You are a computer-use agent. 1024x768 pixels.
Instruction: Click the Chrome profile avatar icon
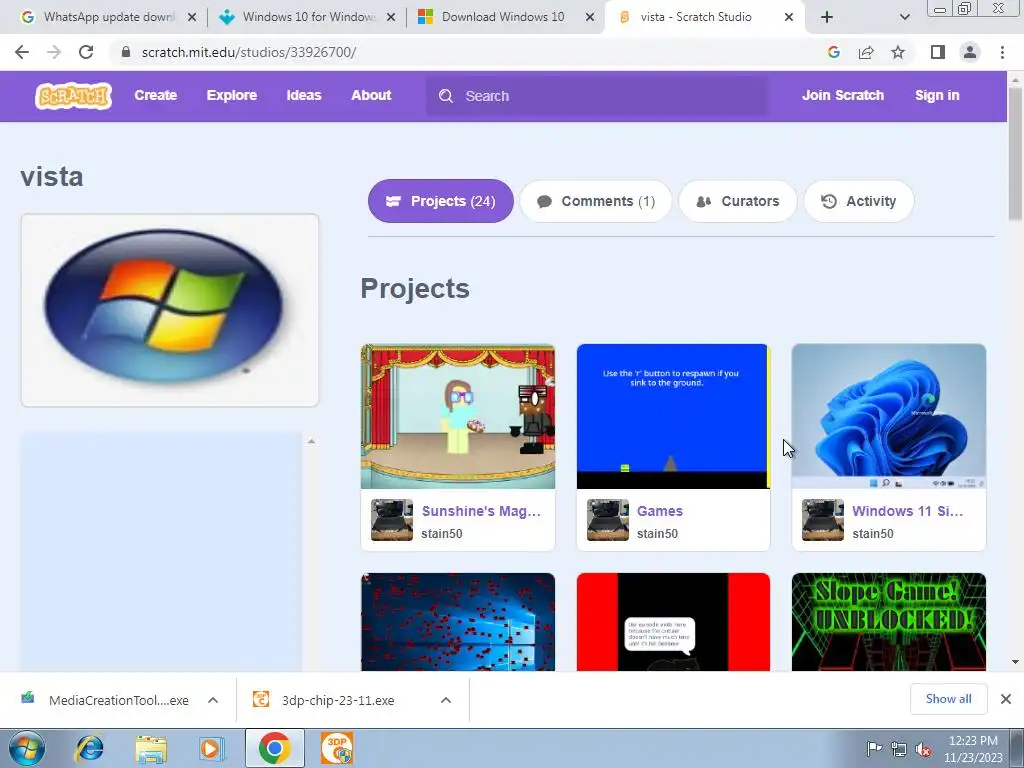970,52
